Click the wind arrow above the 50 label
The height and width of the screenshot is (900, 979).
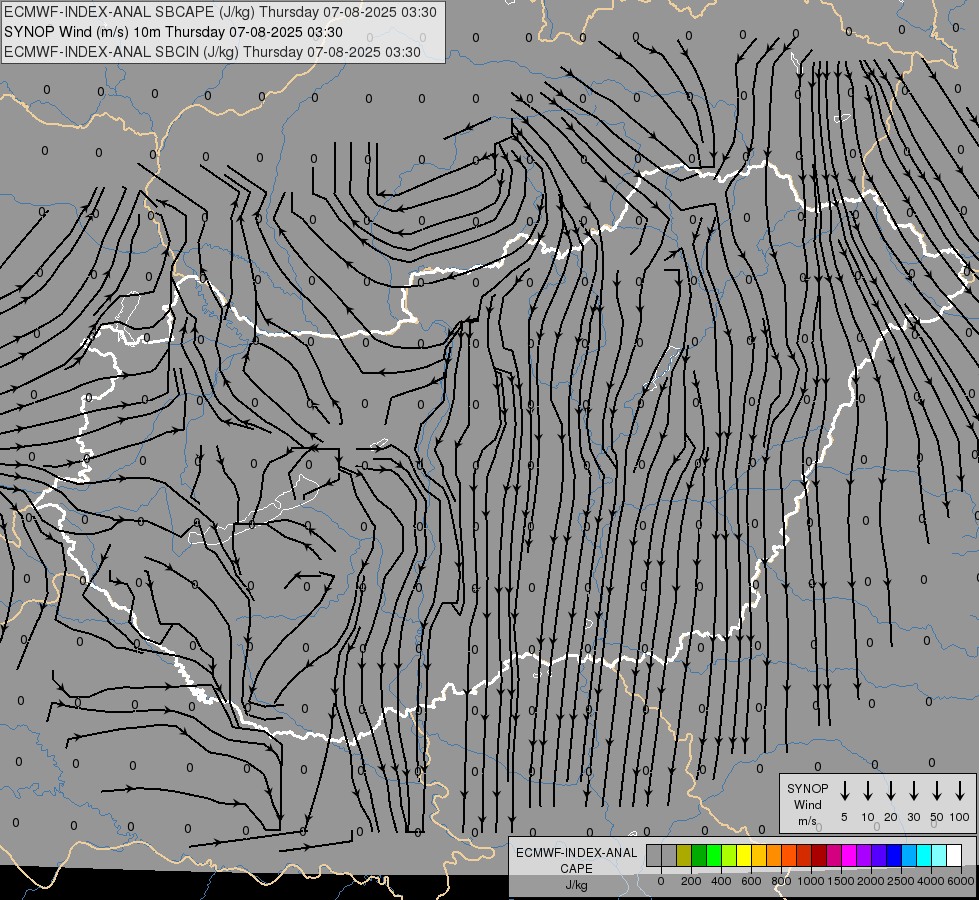(x=937, y=791)
